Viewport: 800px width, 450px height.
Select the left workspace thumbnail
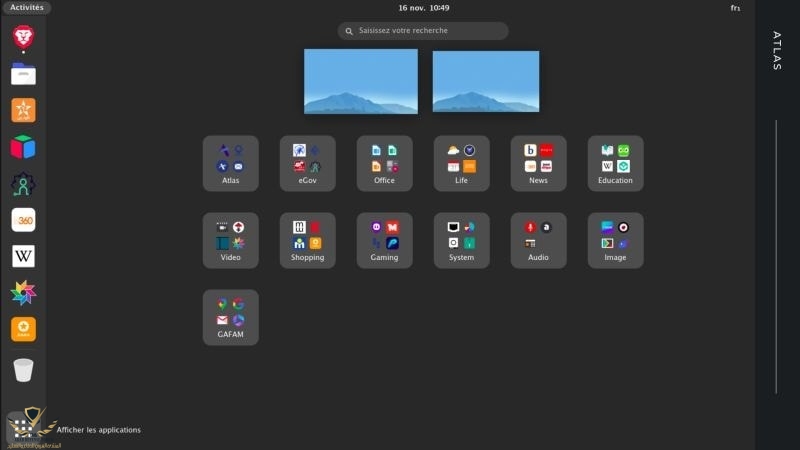pos(361,81)
